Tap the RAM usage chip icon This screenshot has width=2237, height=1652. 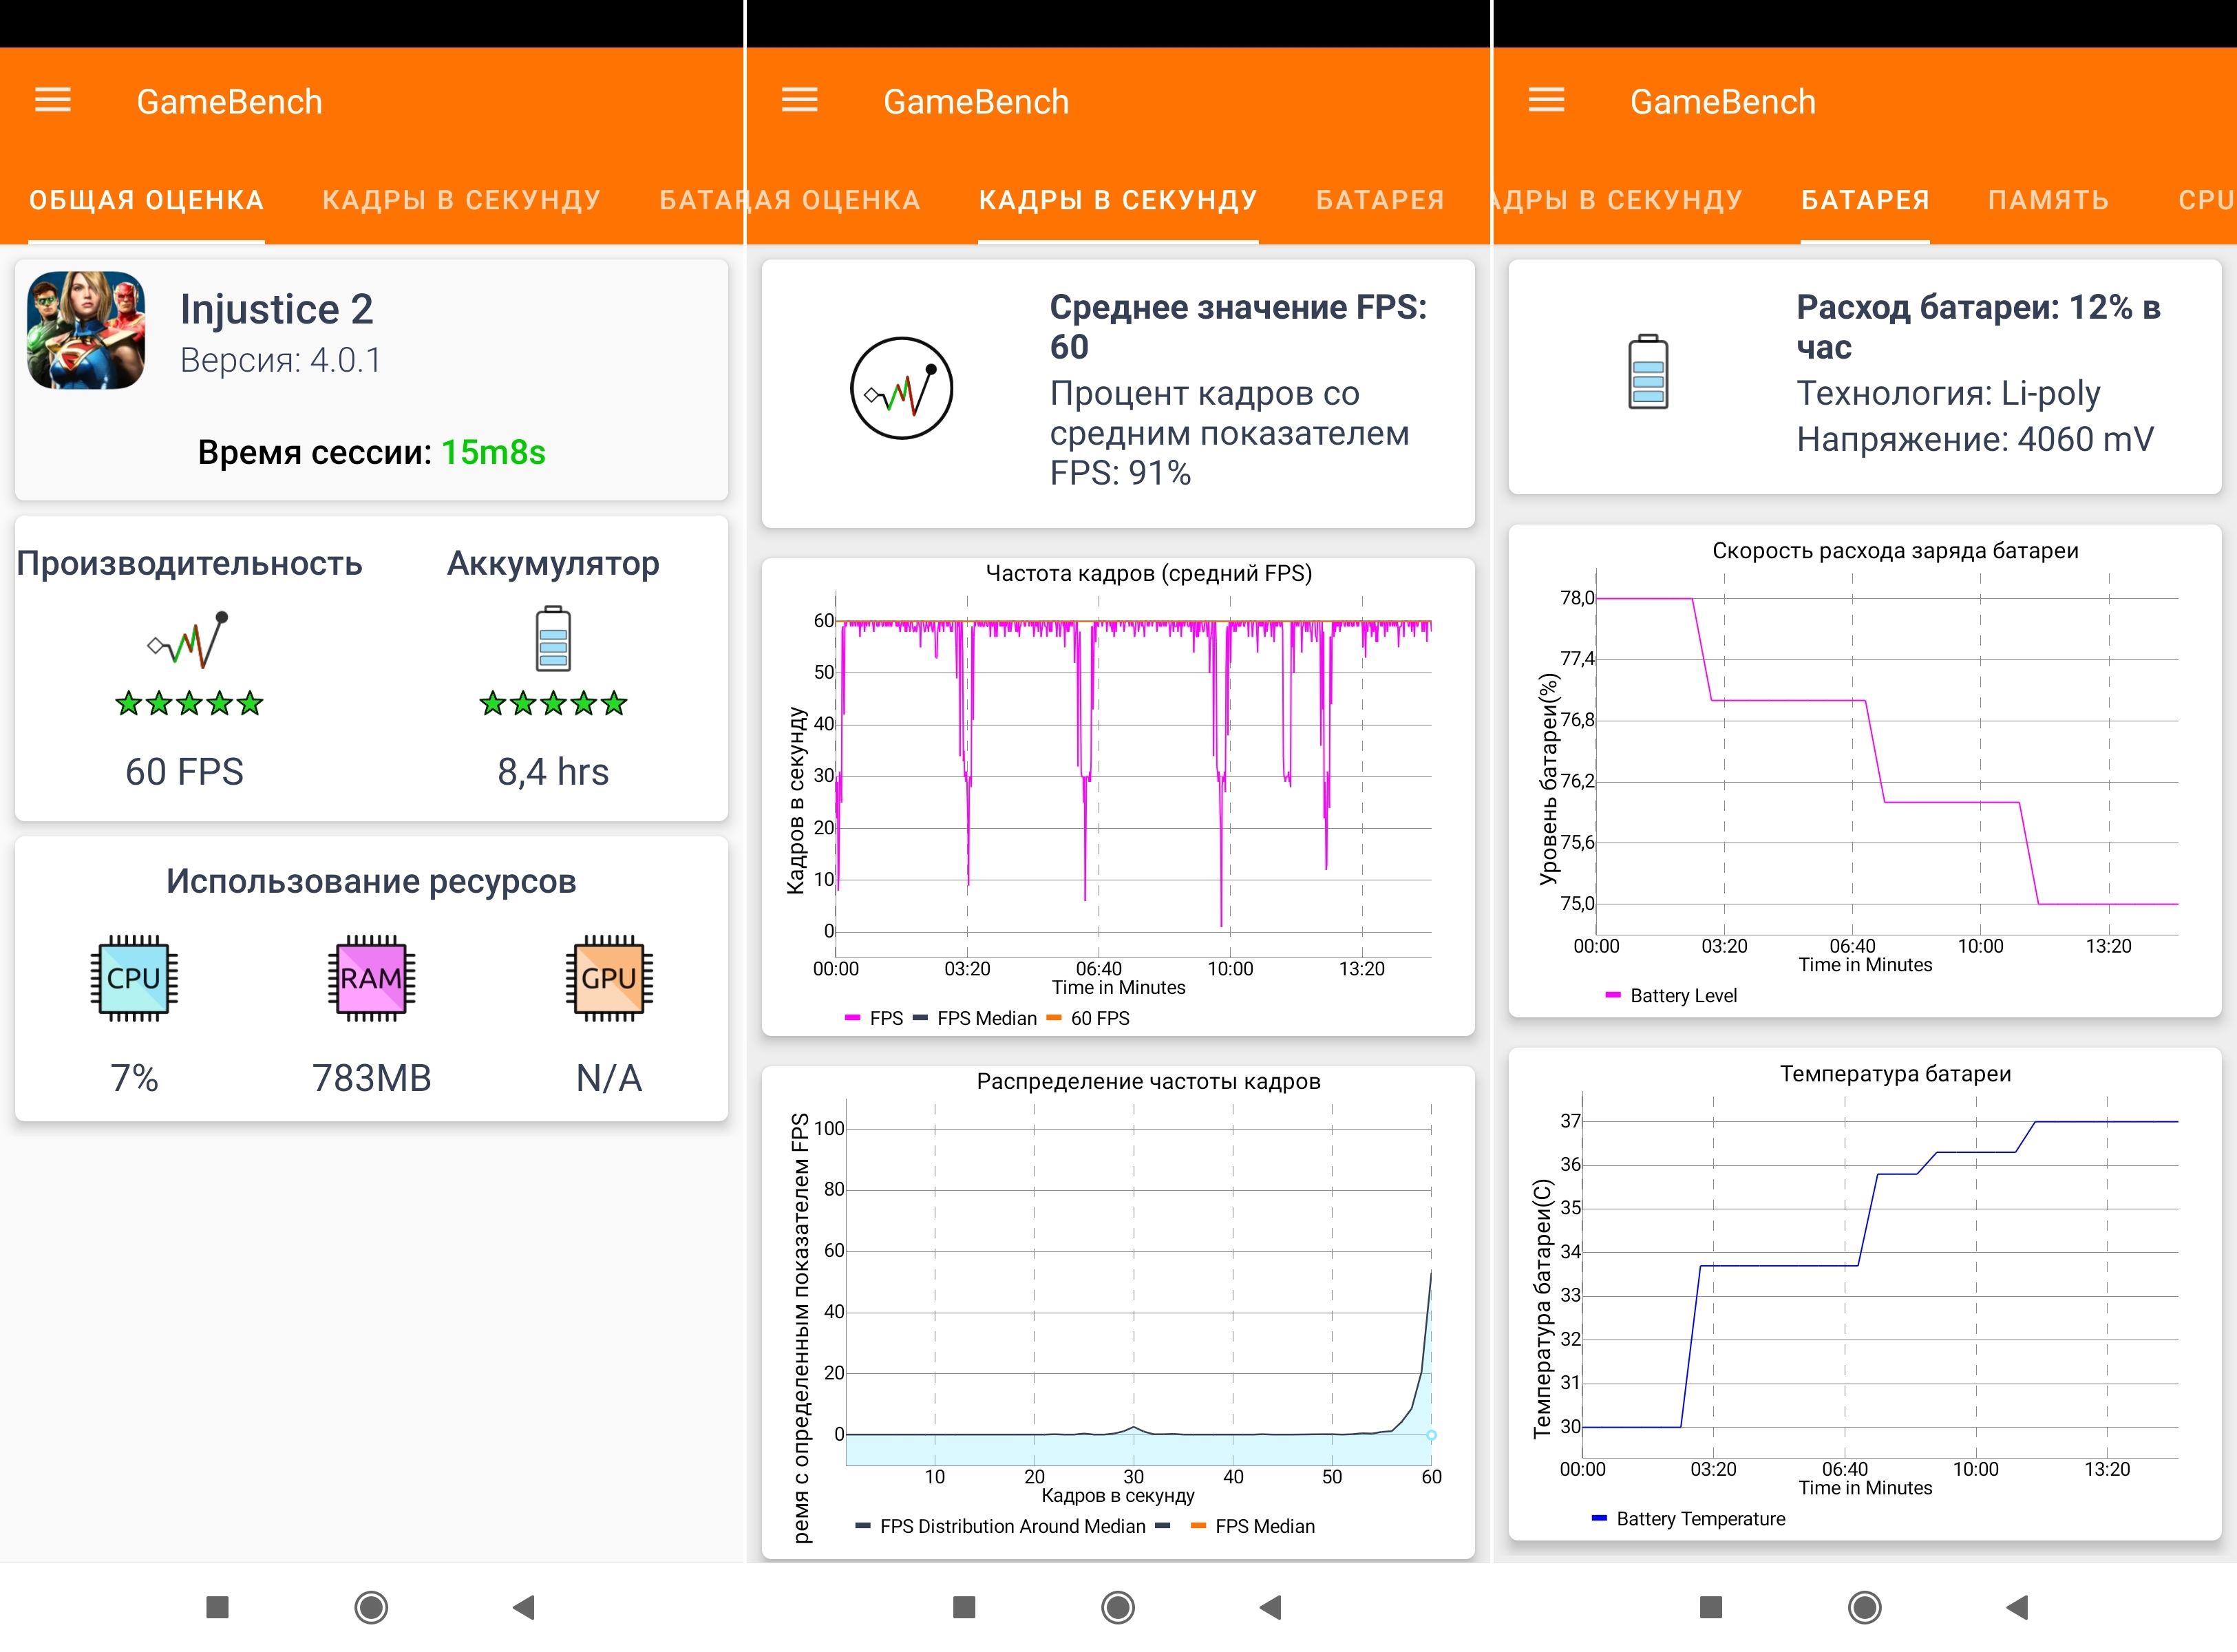371,977
